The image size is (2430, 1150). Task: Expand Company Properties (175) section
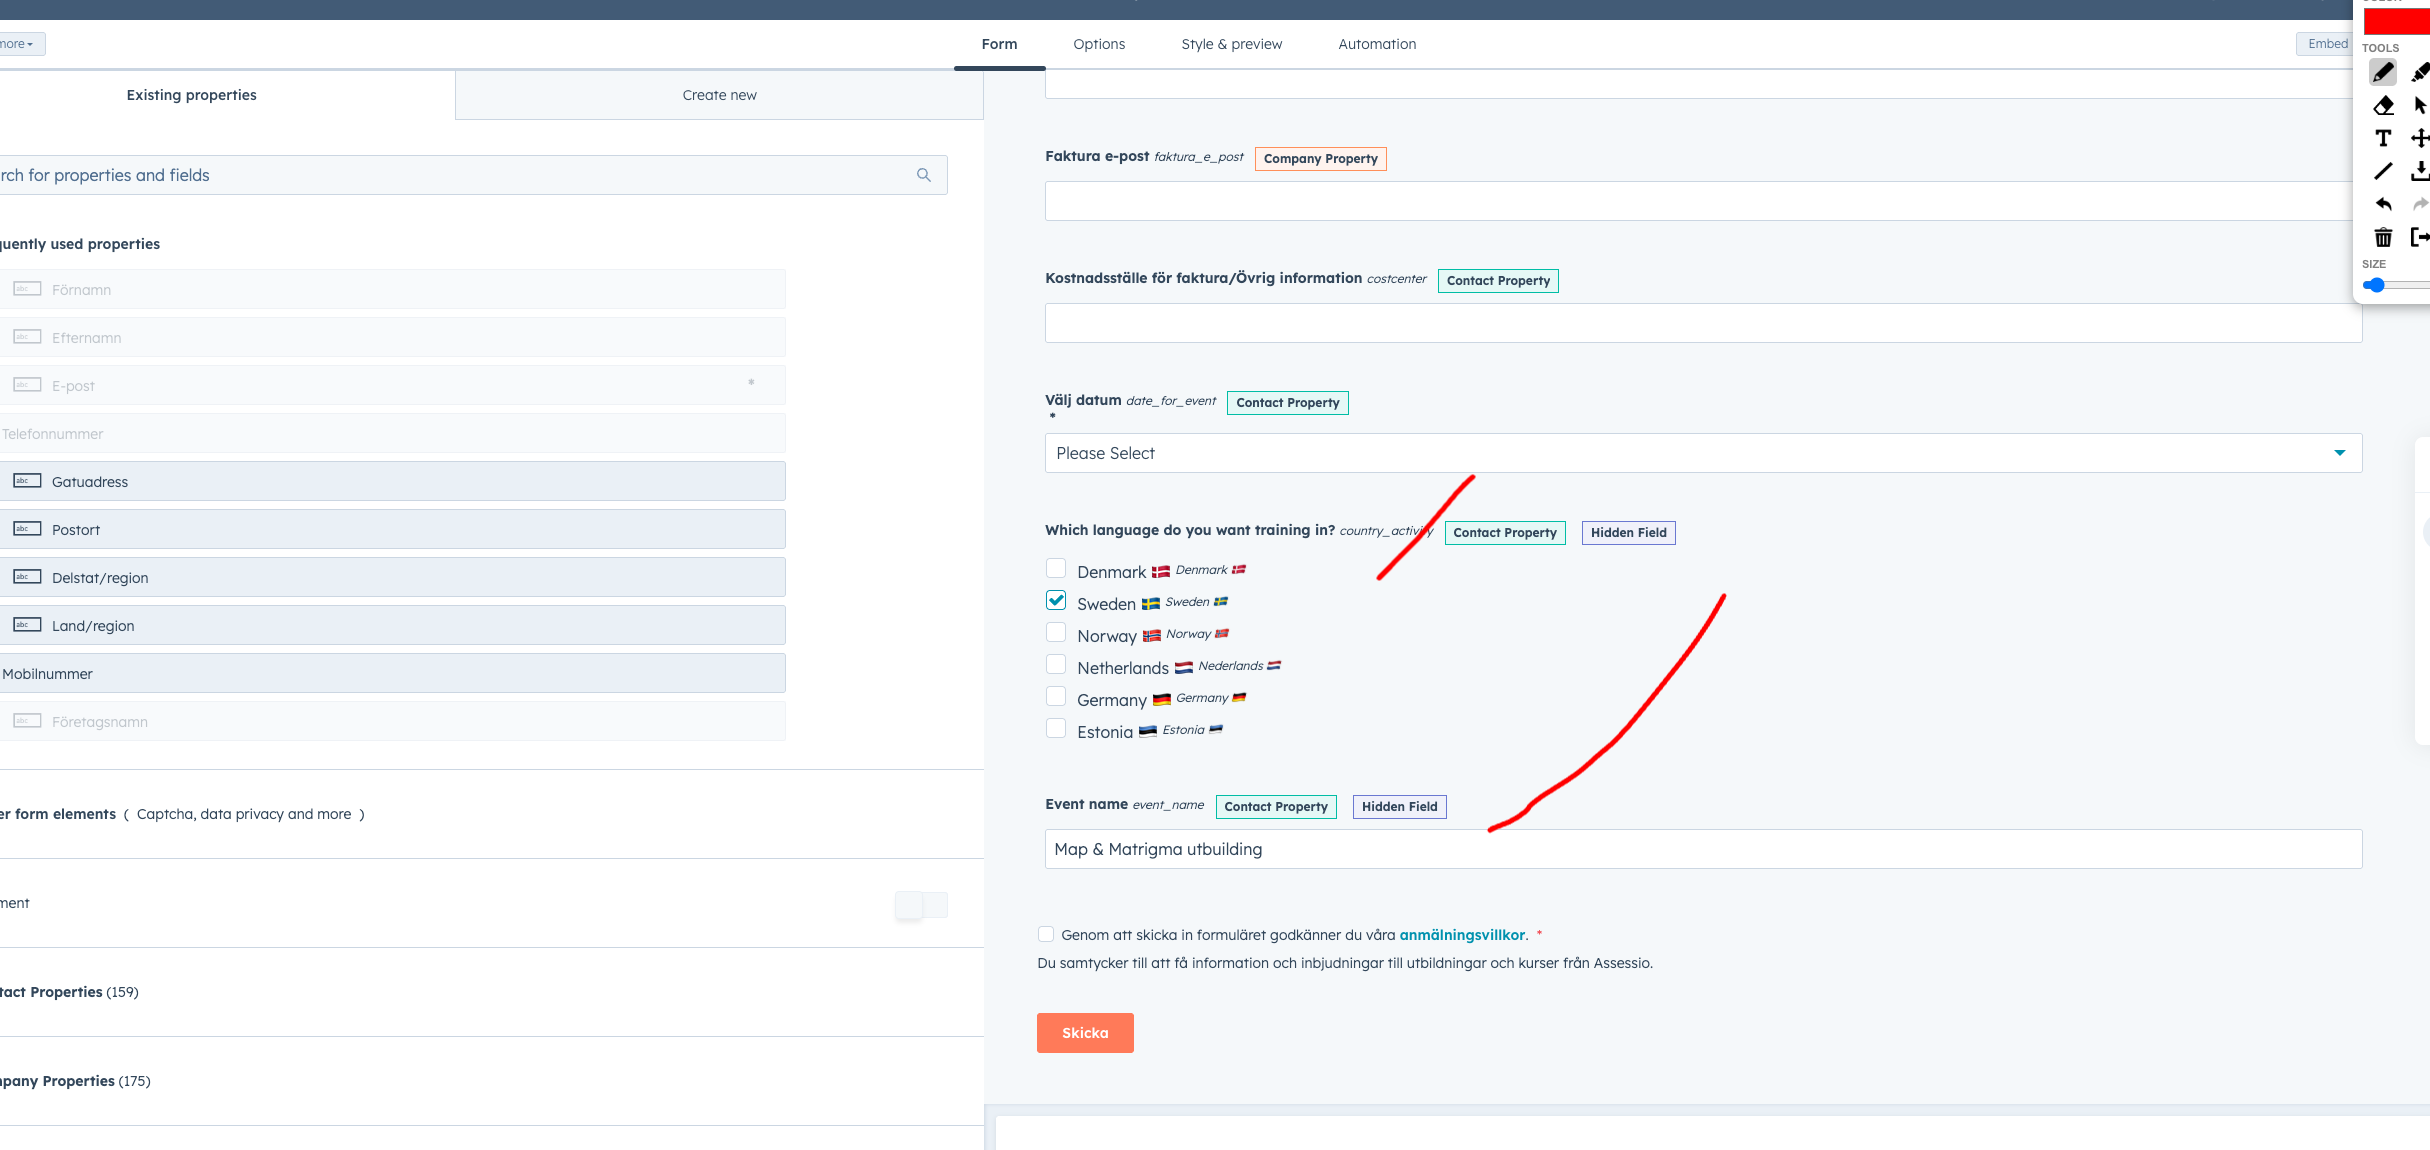point(76,1081)
